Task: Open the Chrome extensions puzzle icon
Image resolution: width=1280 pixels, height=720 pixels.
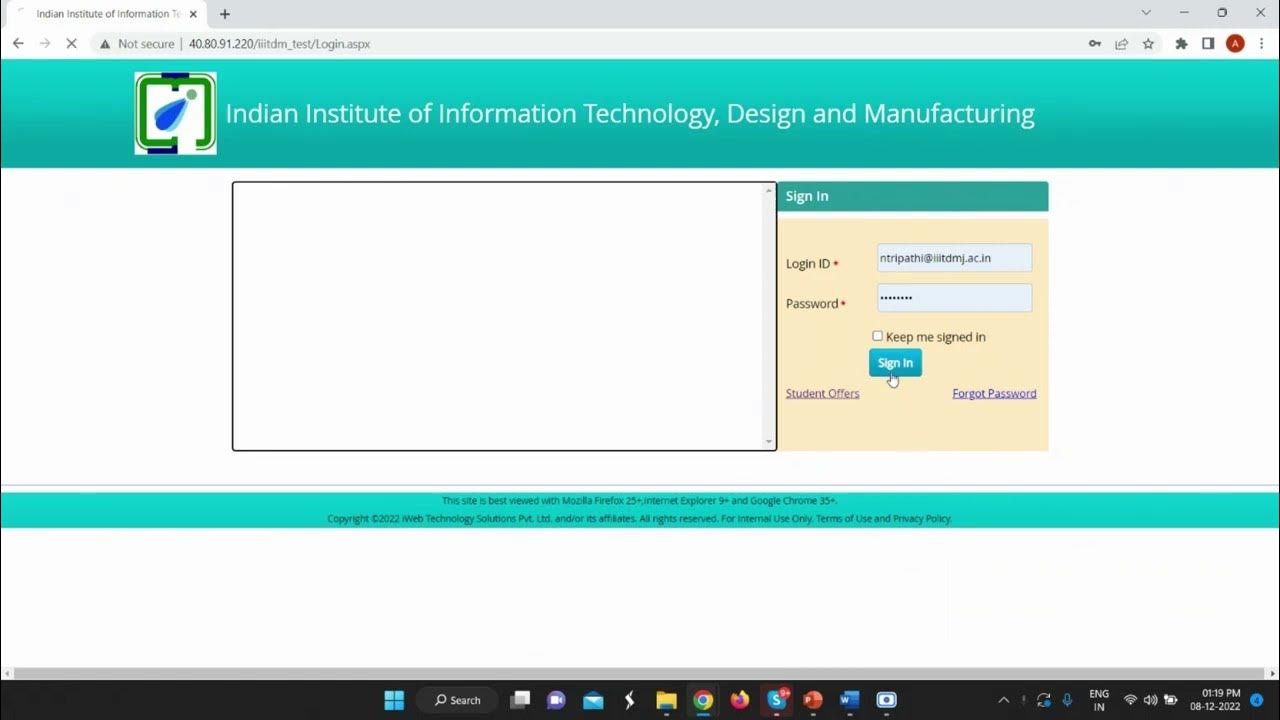Action: coord(1181,44)
